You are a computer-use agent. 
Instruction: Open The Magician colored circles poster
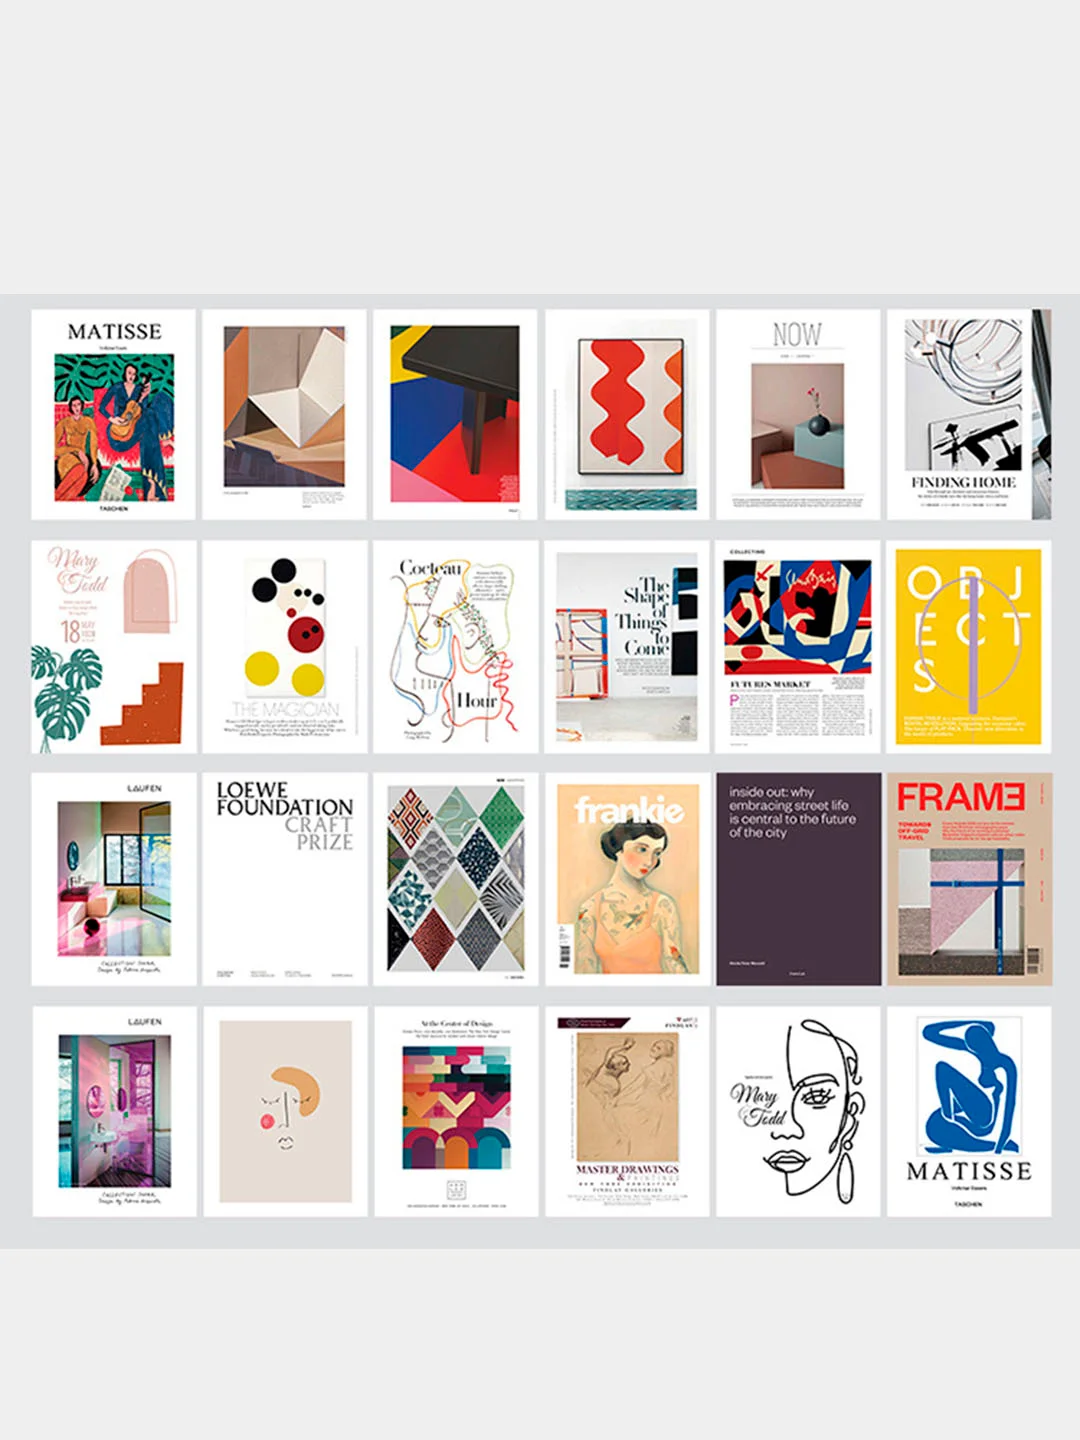click(x=285, y=647)
